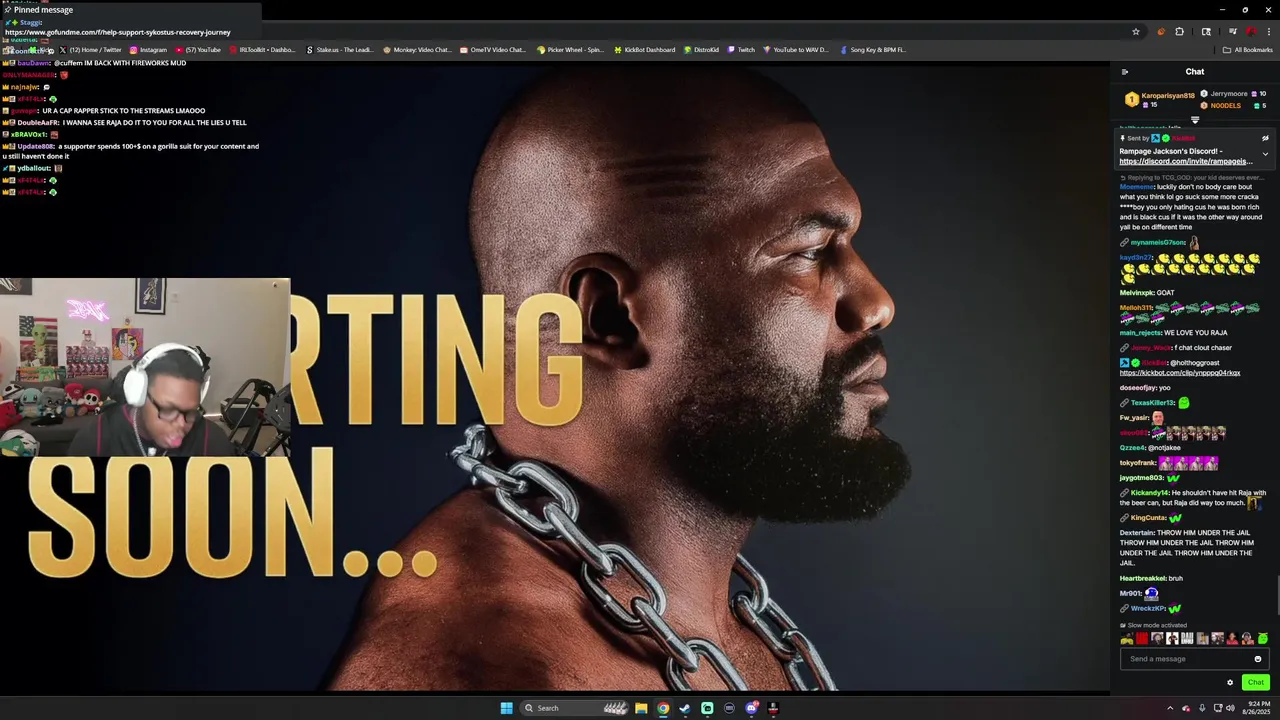The width and height of the screenshot is (1280, 720).
Task: Open TexasKiller13's username in chat
Action: [1153, 403]
